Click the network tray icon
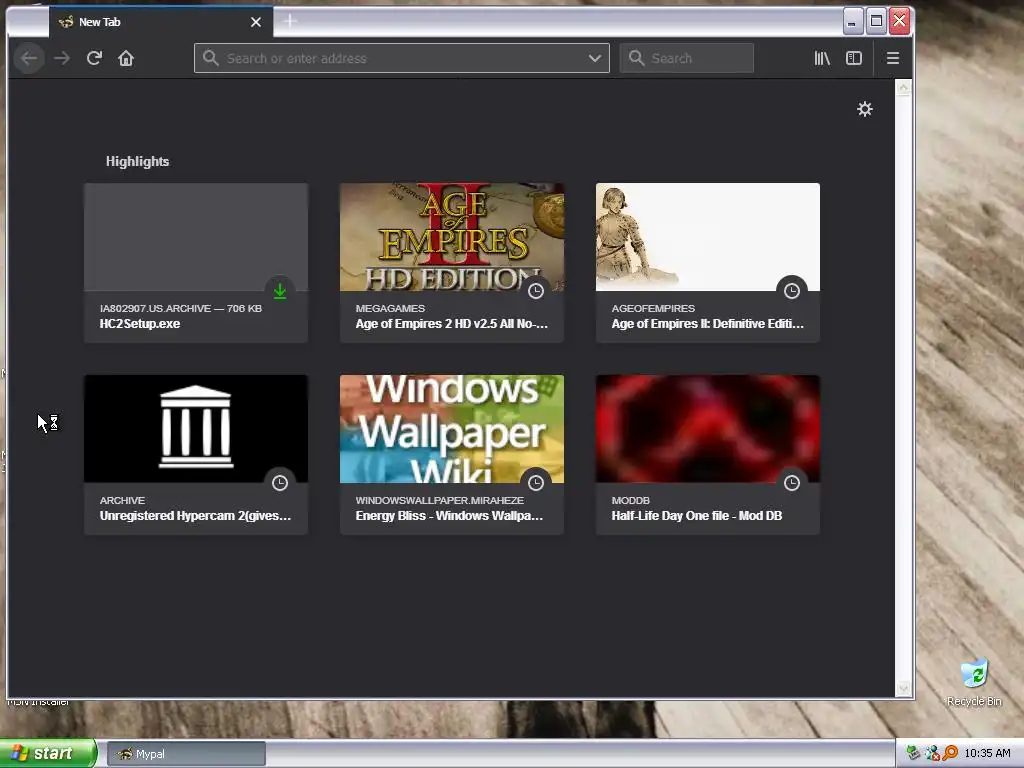1024x768 pixels. (932, 753)
